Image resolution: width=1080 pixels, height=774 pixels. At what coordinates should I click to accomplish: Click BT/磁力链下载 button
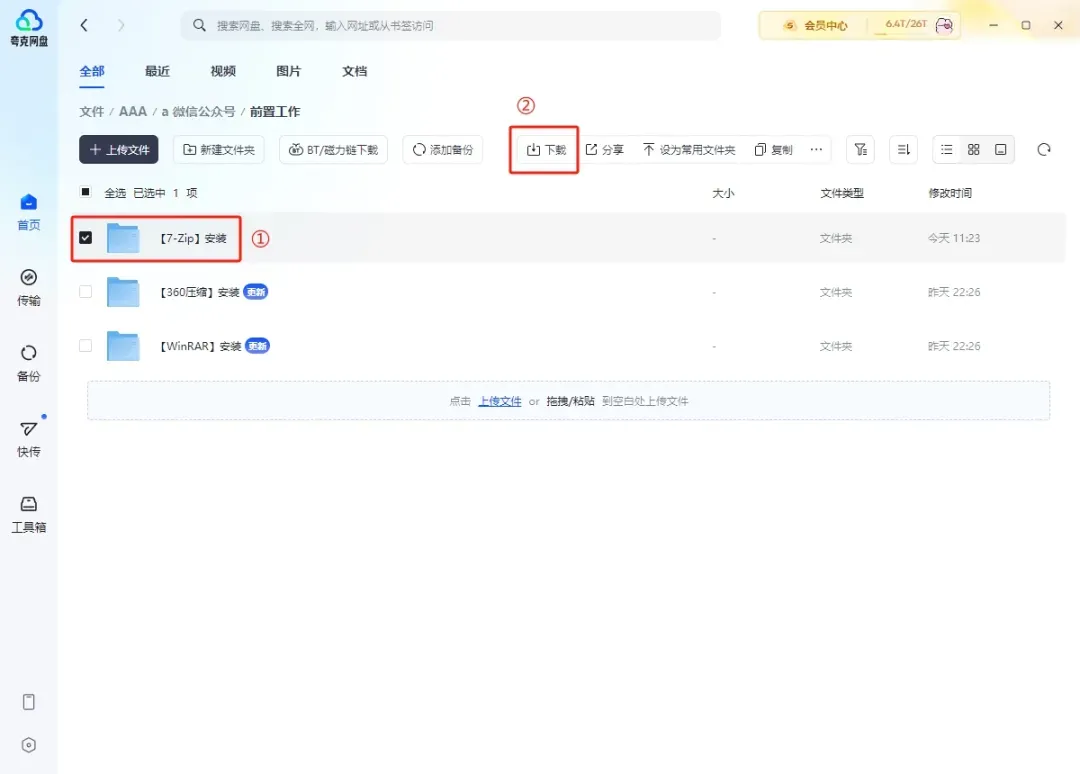333,149
